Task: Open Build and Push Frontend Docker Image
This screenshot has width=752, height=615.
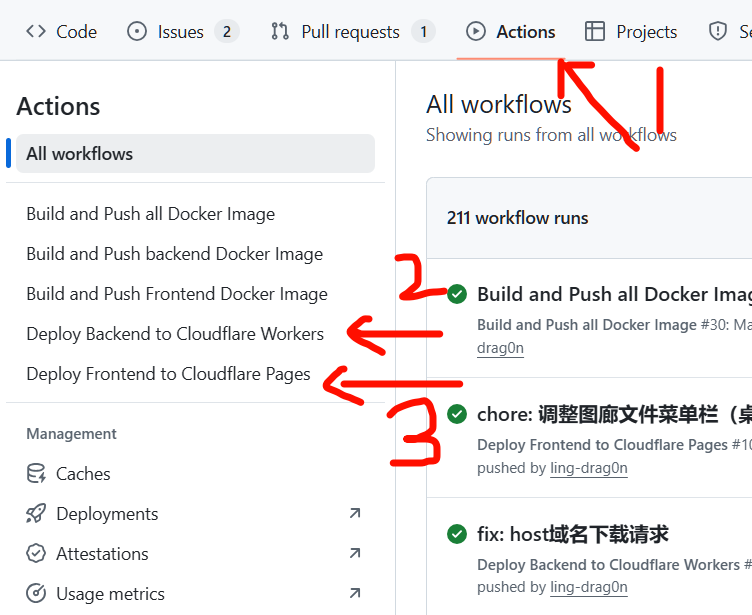Action: (177, 294)
